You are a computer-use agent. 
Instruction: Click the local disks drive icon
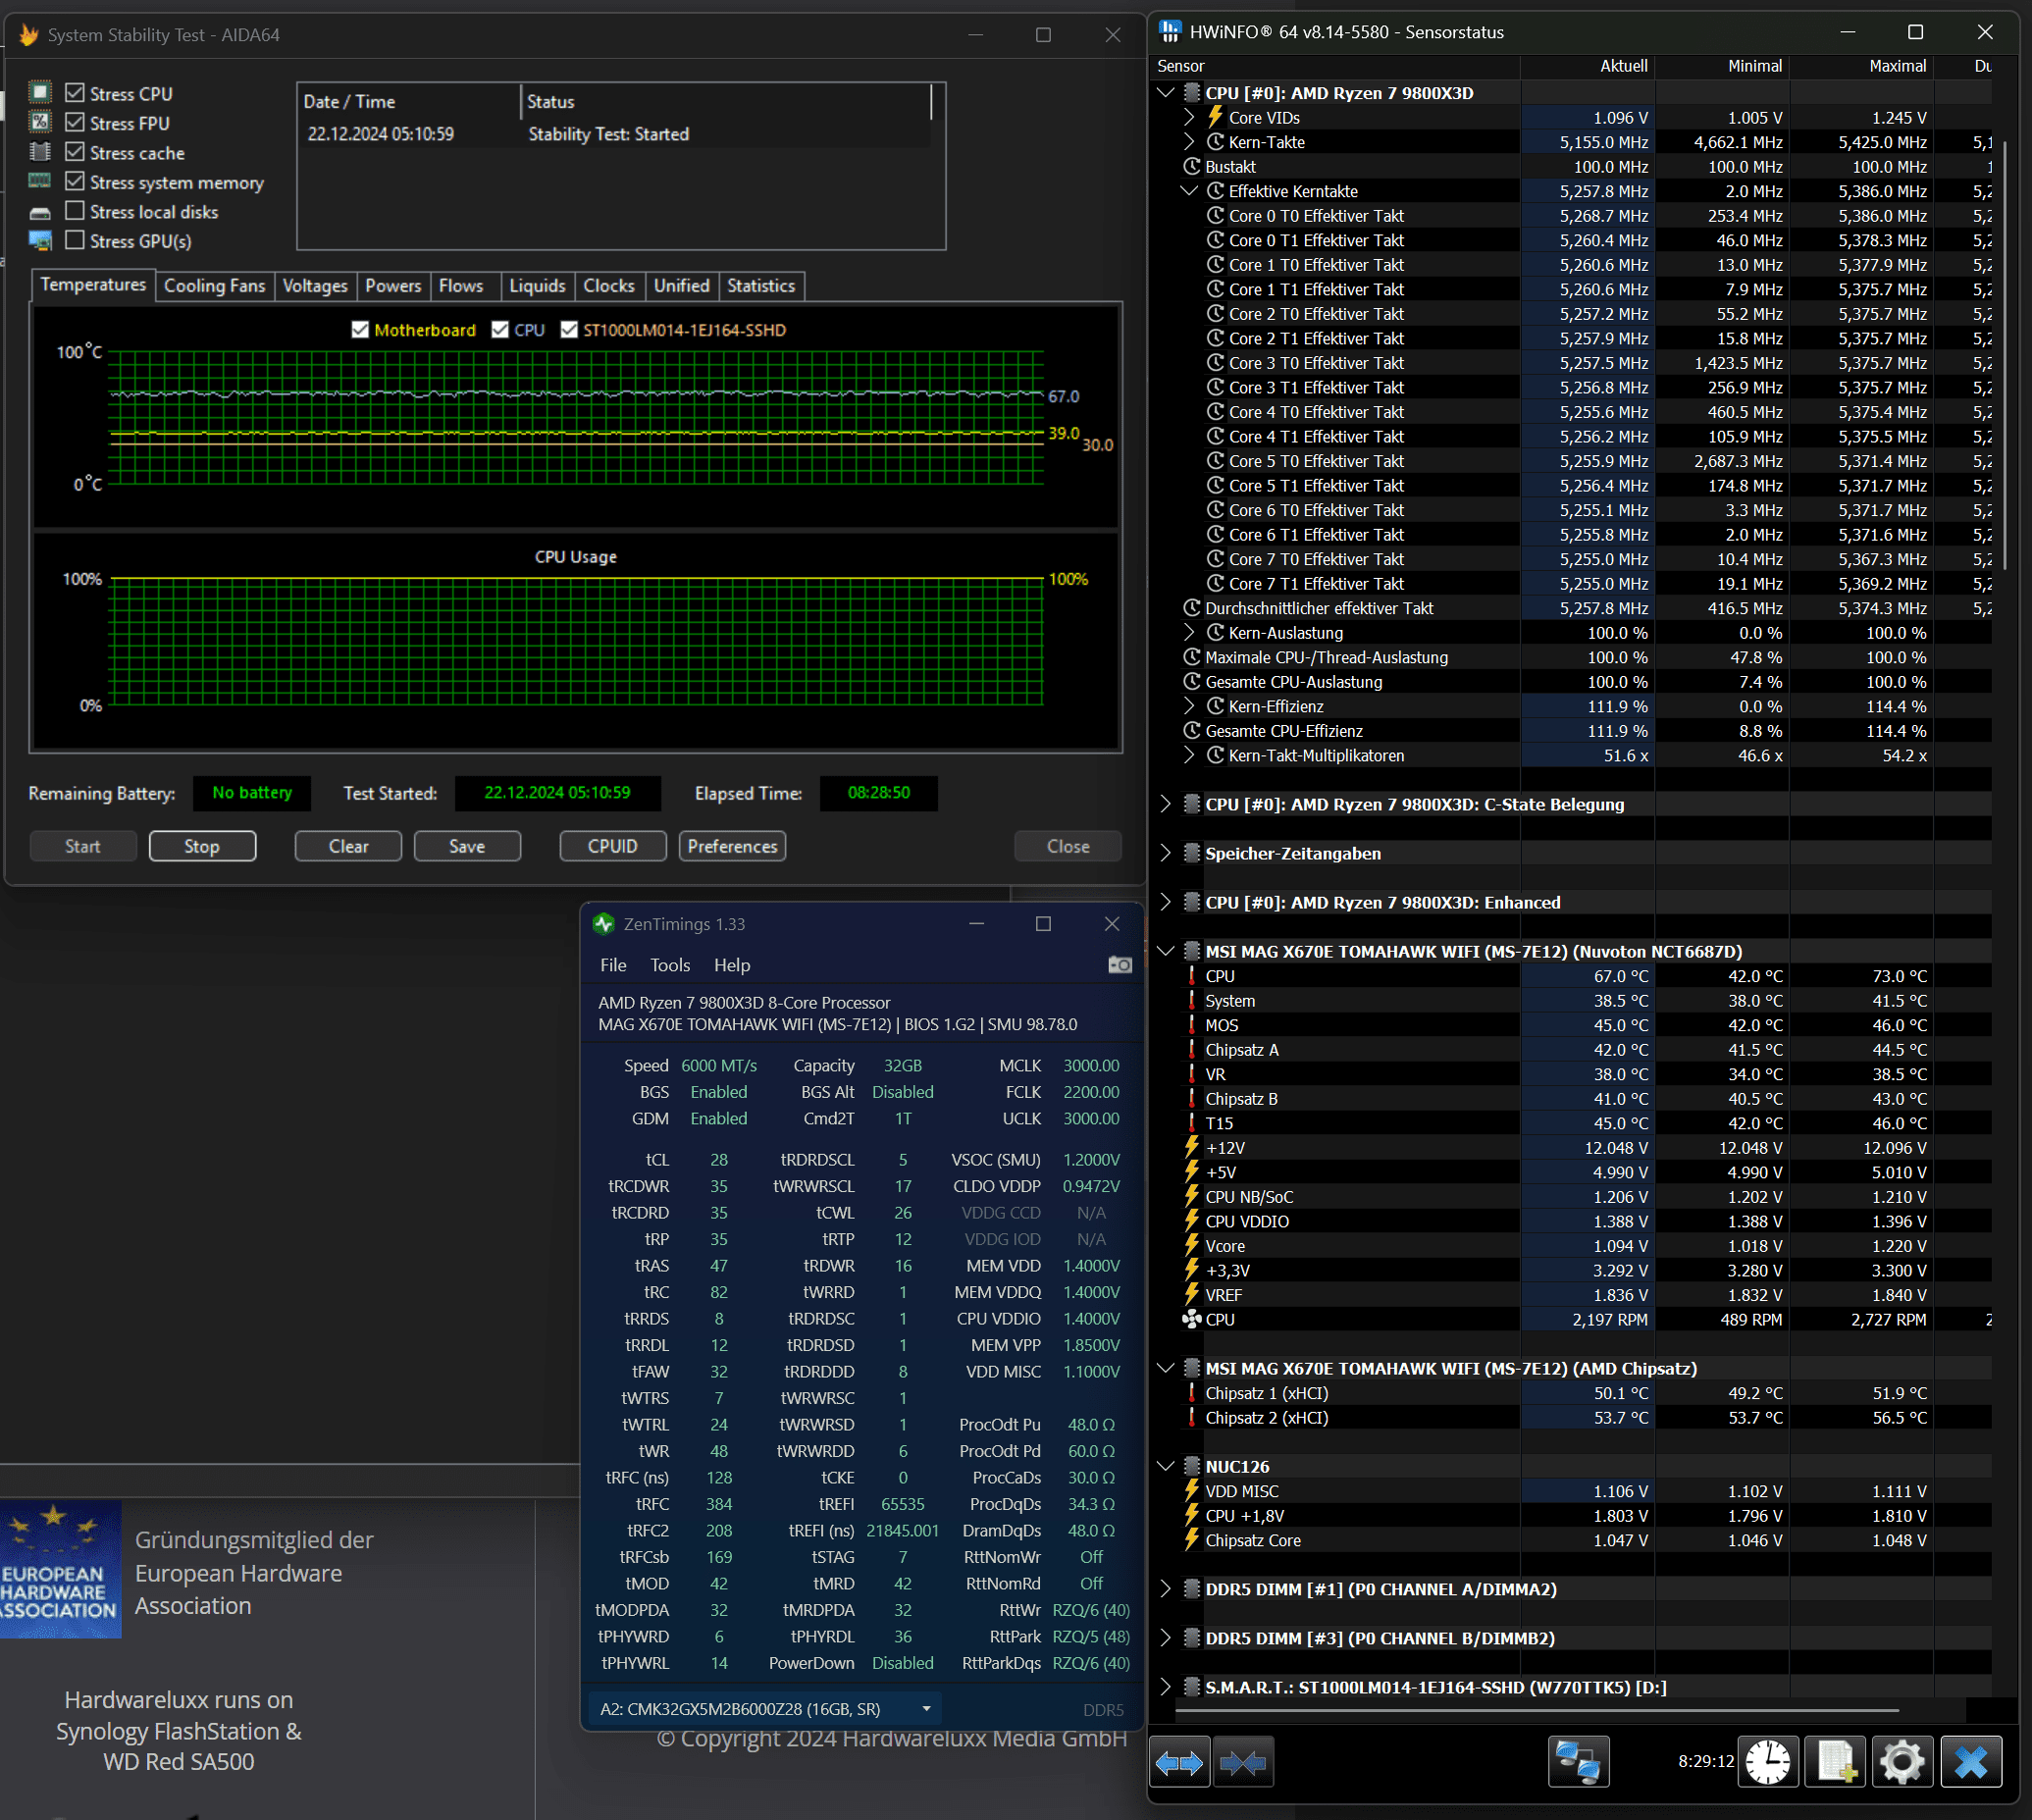click(40, 212)
